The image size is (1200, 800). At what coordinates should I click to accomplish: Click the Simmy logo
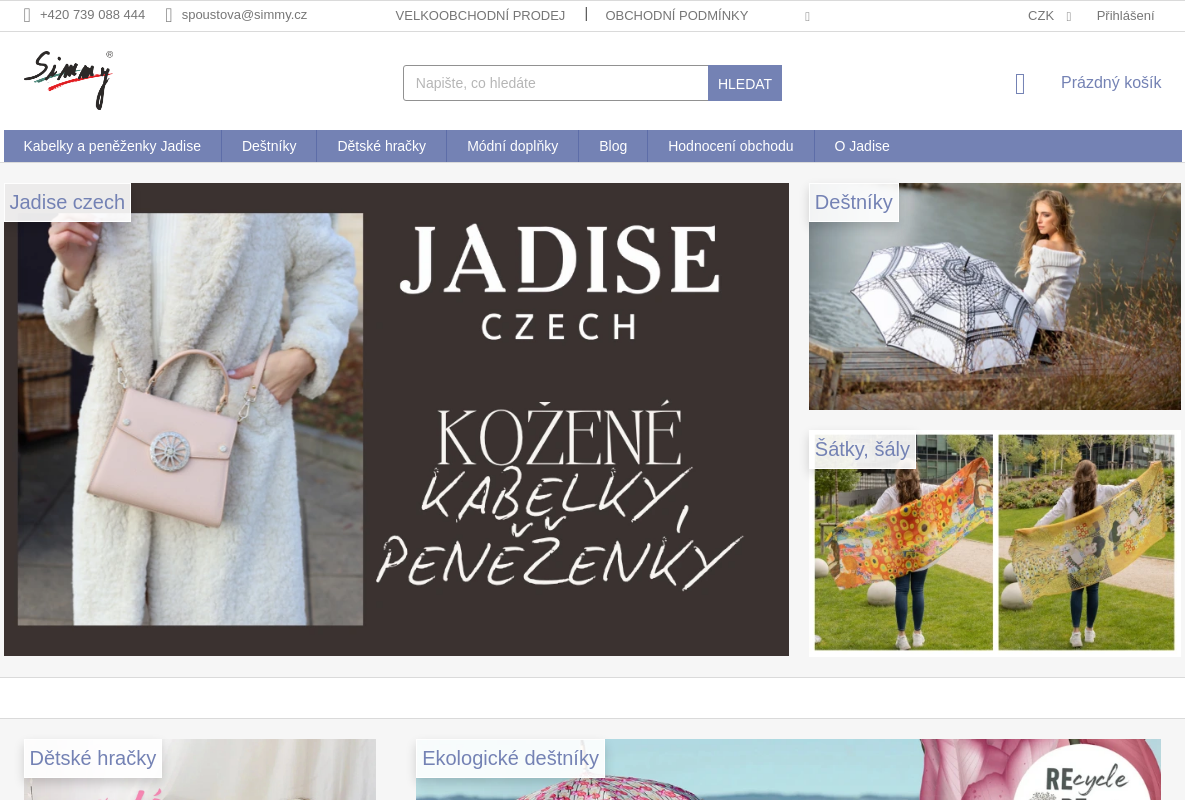[x=68, y=80]
